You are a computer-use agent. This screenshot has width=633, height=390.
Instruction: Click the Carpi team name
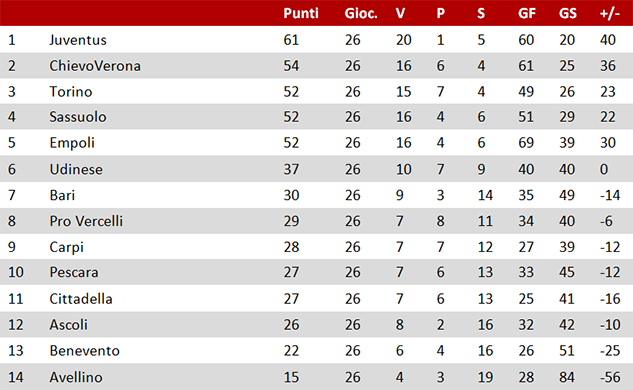[66, 247]
